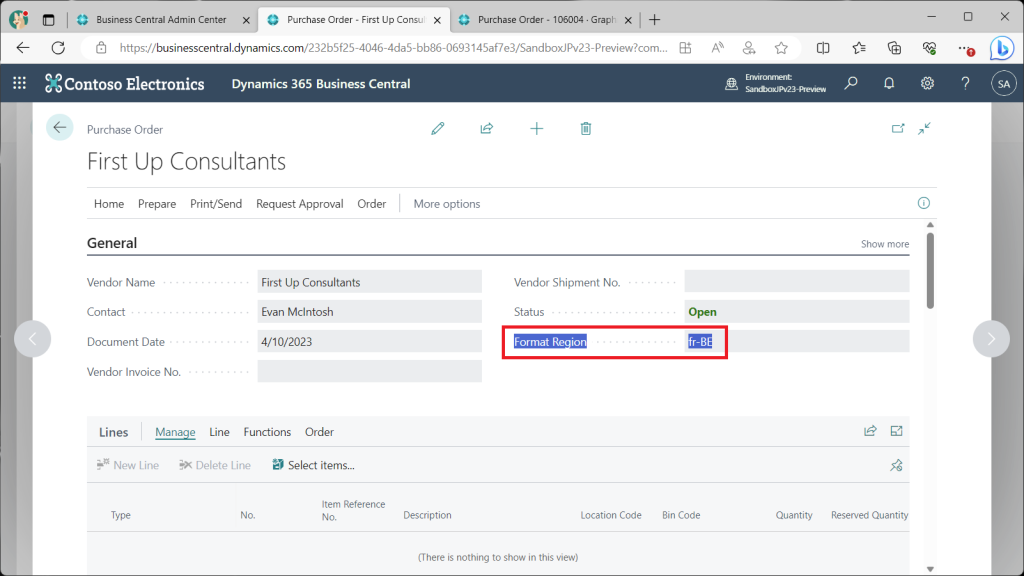Image resolution: width=1024 pixels, height=576 pixels.
Task: Show More options in the action bar
Action: 447,204
